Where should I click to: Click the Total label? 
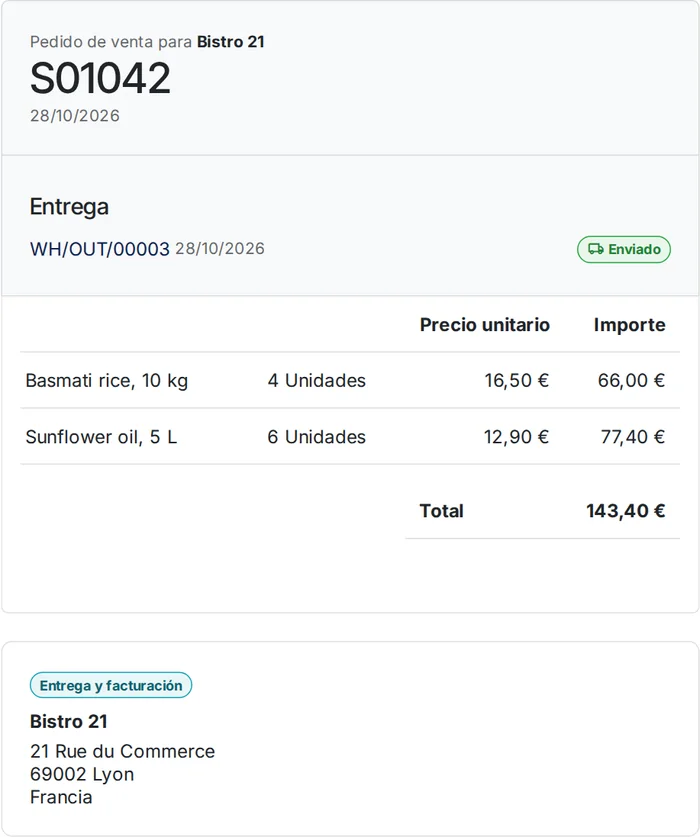(441, 511)
